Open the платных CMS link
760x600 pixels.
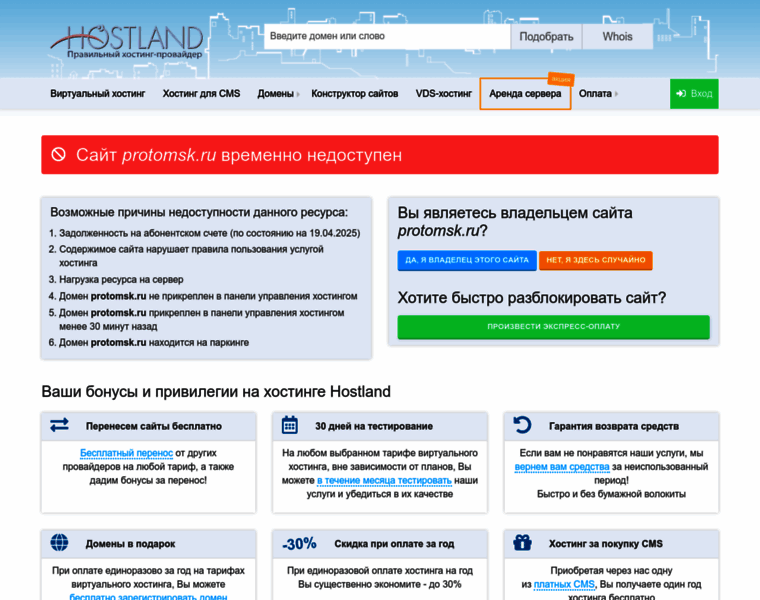564,584
